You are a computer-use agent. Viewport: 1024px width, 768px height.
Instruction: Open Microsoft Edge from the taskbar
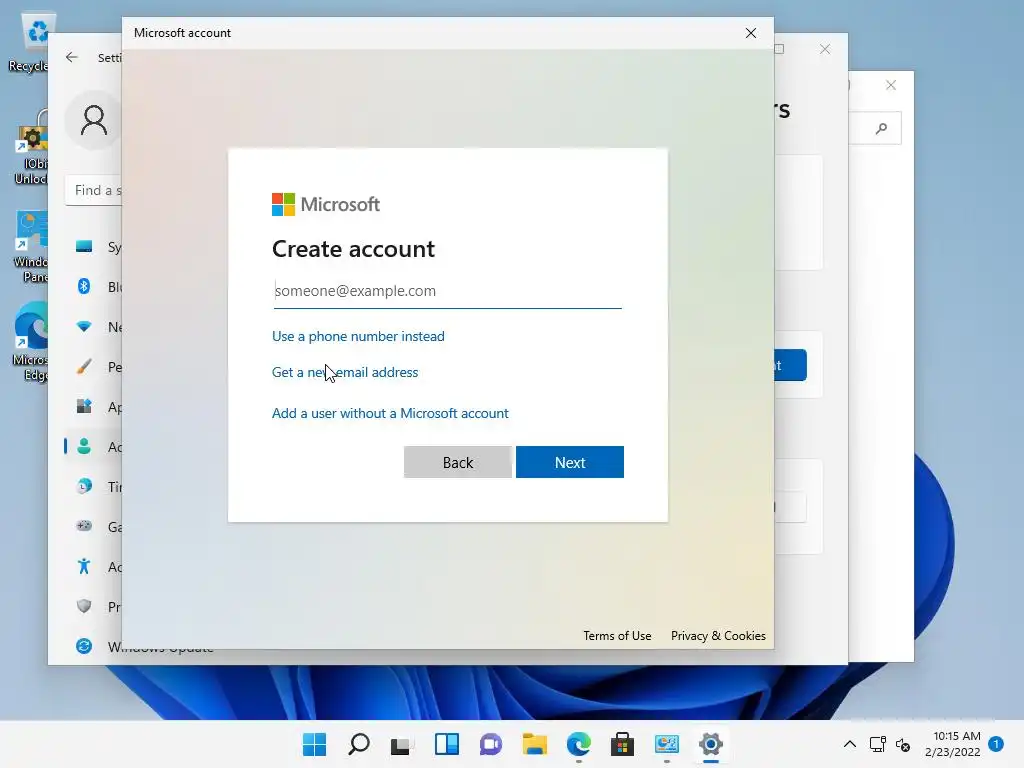(579, 744)
